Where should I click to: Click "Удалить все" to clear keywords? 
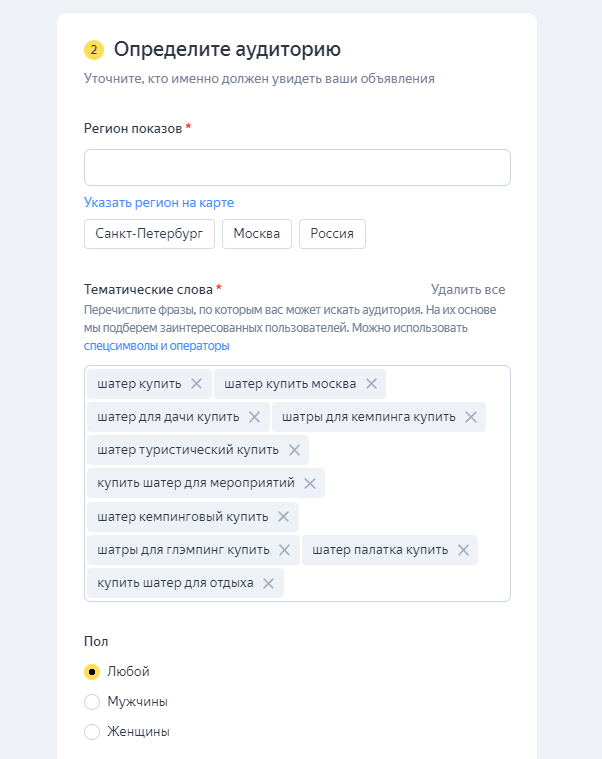(468, 289)
